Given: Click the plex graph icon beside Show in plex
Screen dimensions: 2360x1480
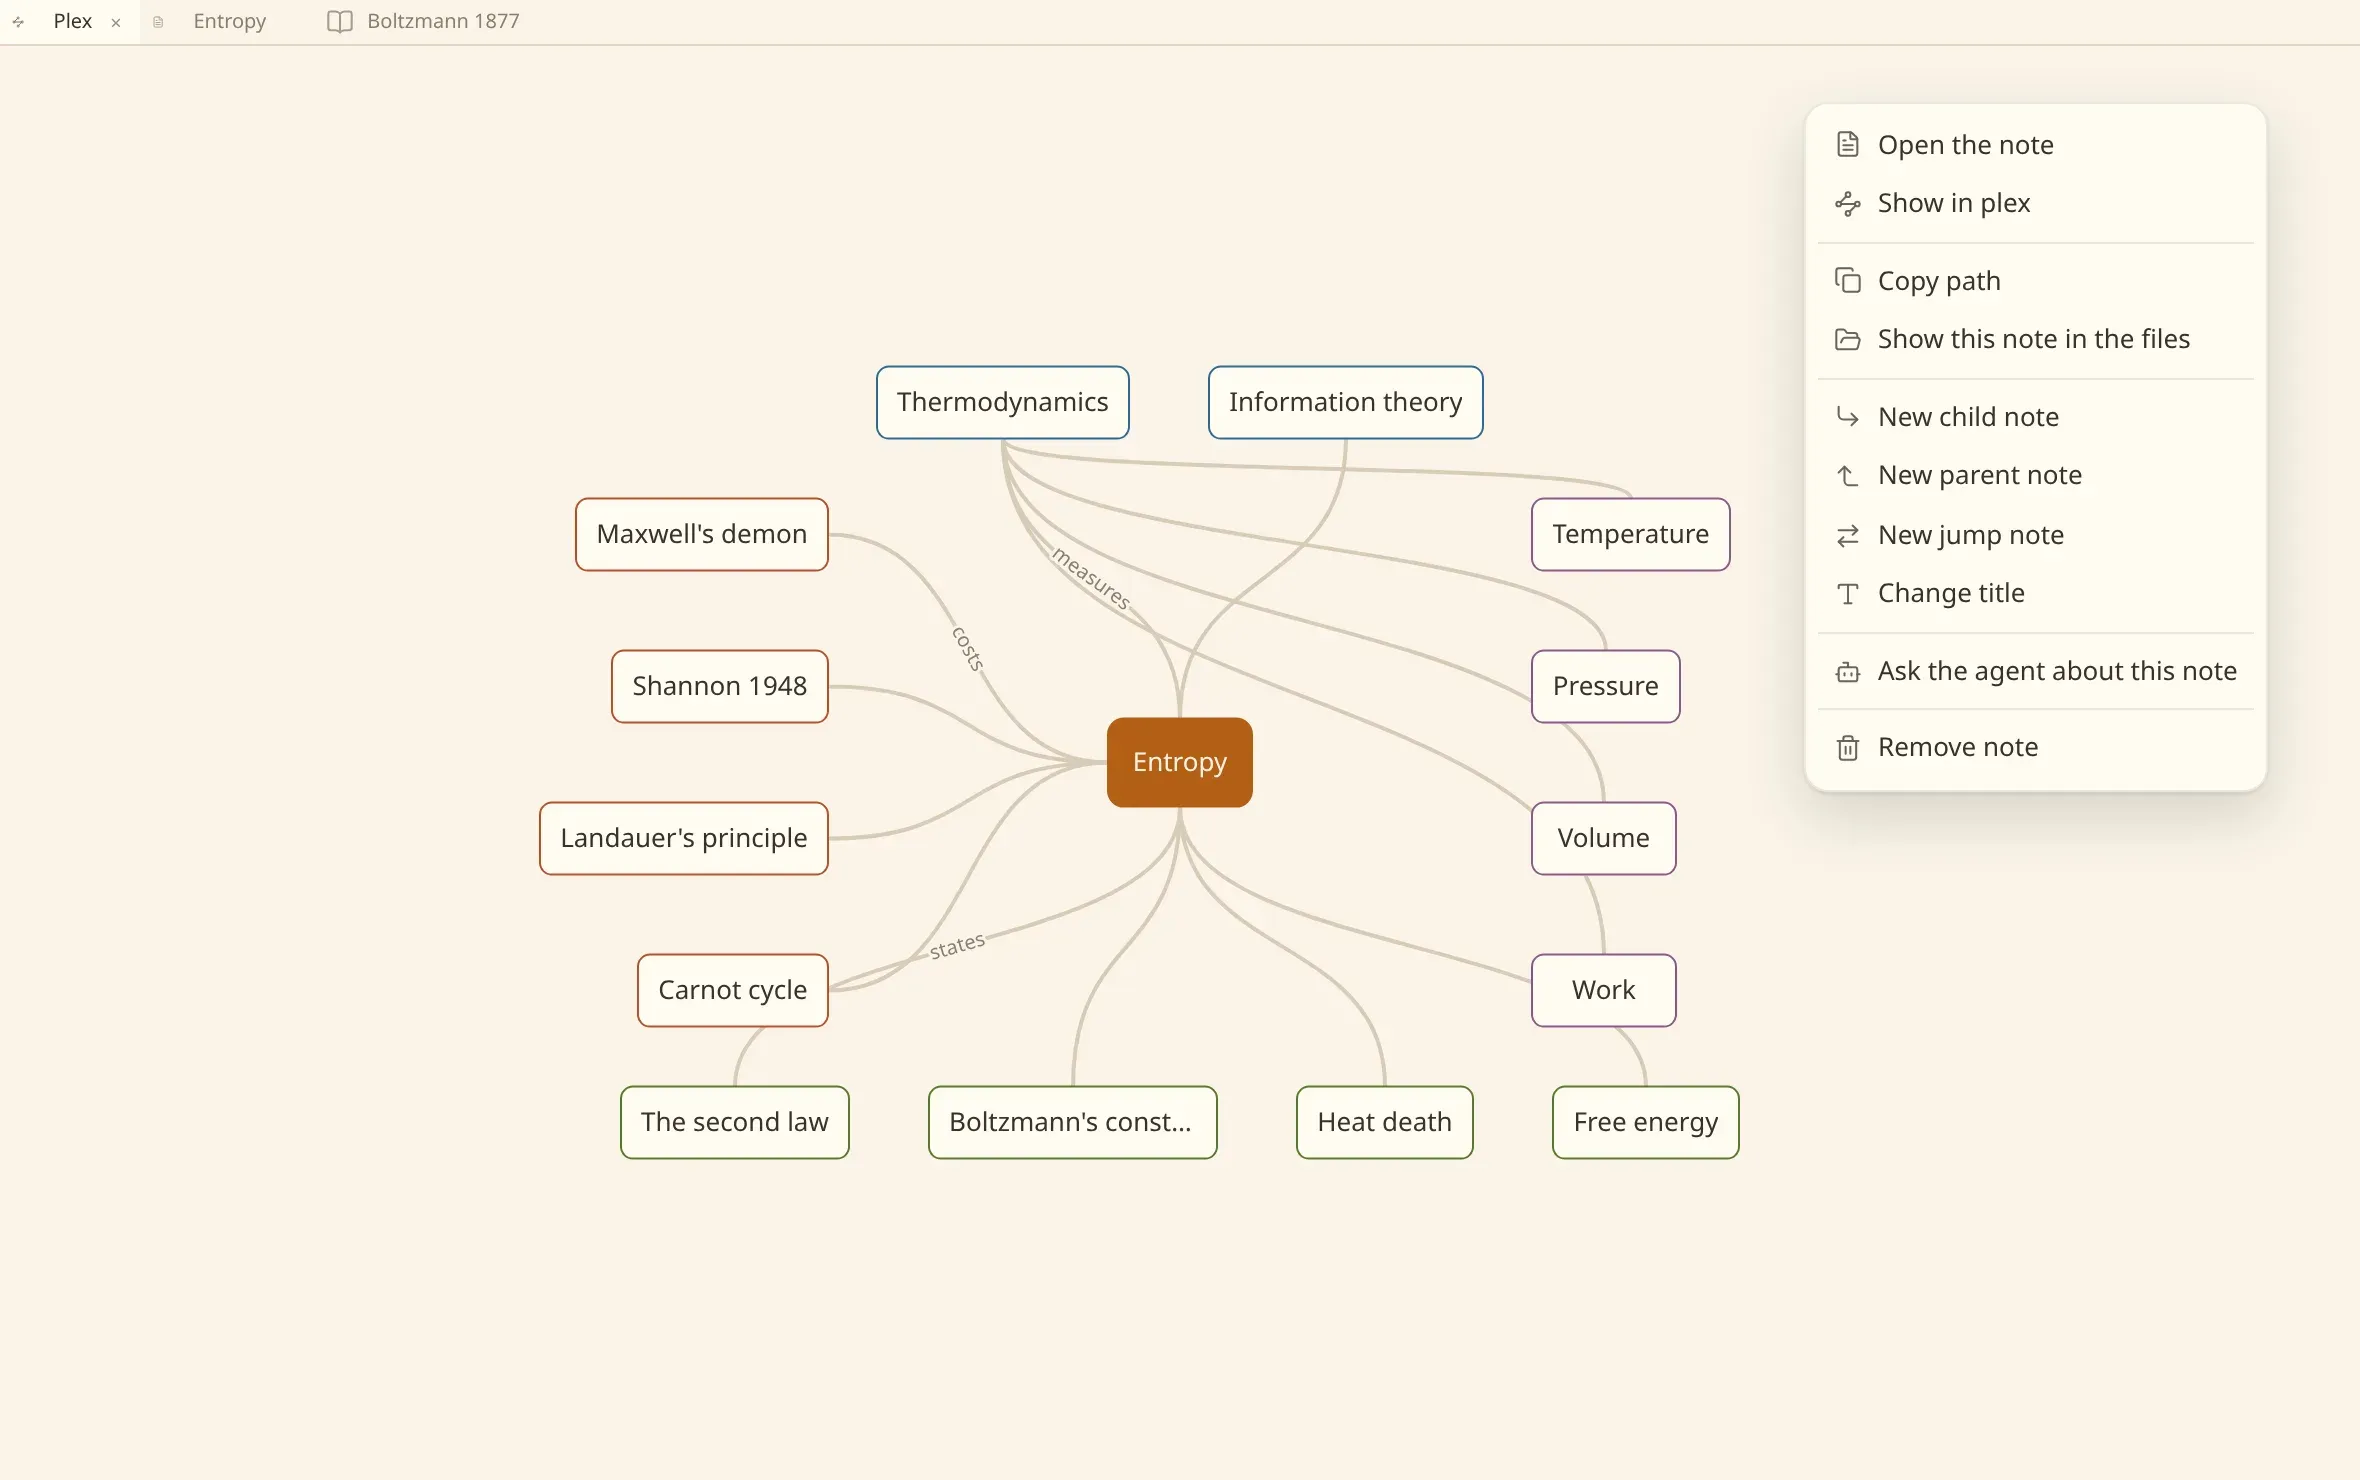Looking at the screenshot, I should coord(1847,203).
